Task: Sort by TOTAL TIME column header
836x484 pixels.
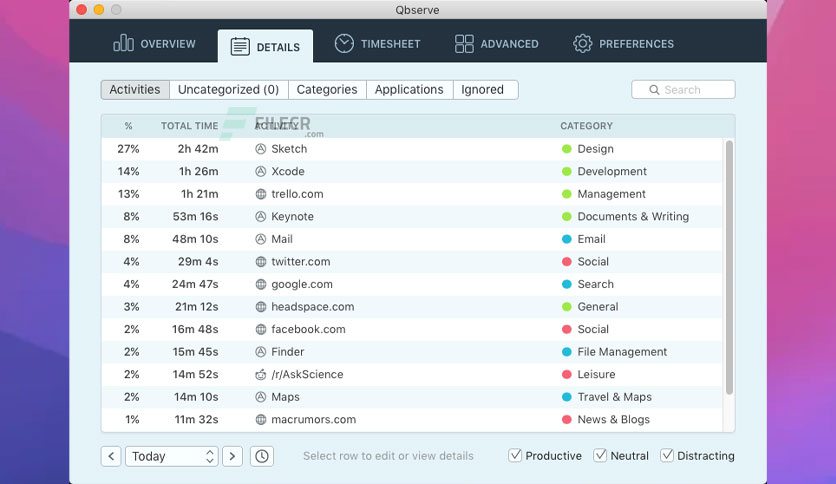Action: click(x=190, y=126)
